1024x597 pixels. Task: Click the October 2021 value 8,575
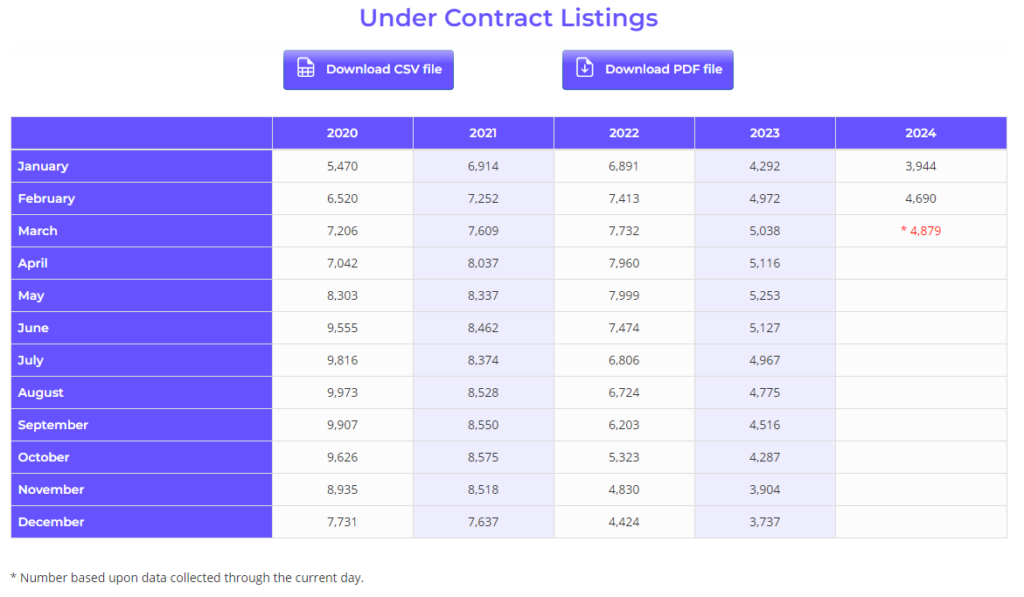pyautogui.click(x=483, y=457)
